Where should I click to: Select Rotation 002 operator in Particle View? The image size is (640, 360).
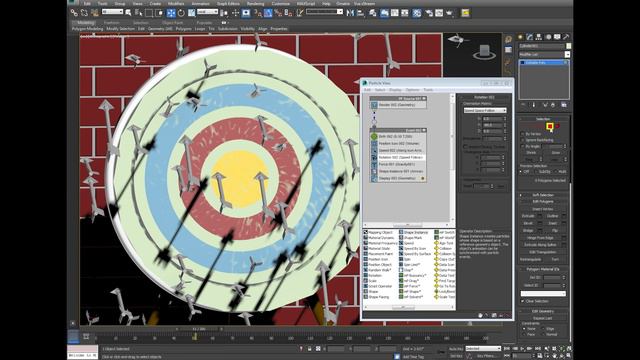coord(398,157)
